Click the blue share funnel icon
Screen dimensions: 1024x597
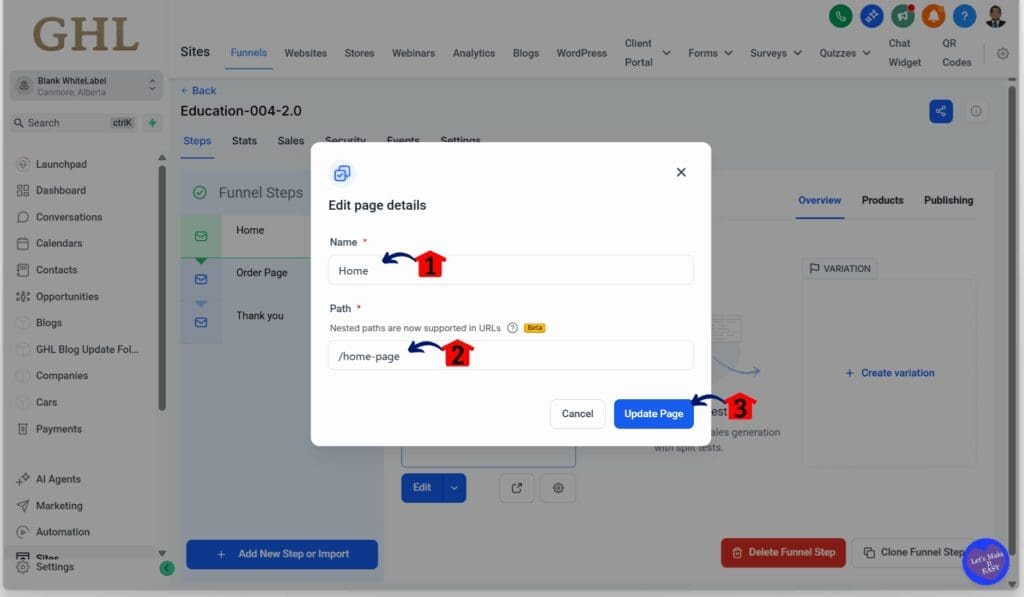[x=940, y=111]
